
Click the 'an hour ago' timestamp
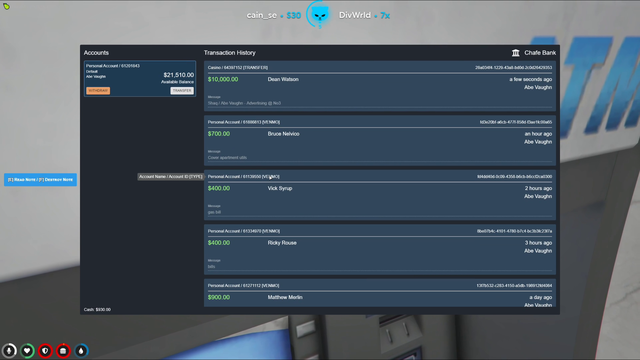pos(538,134)
